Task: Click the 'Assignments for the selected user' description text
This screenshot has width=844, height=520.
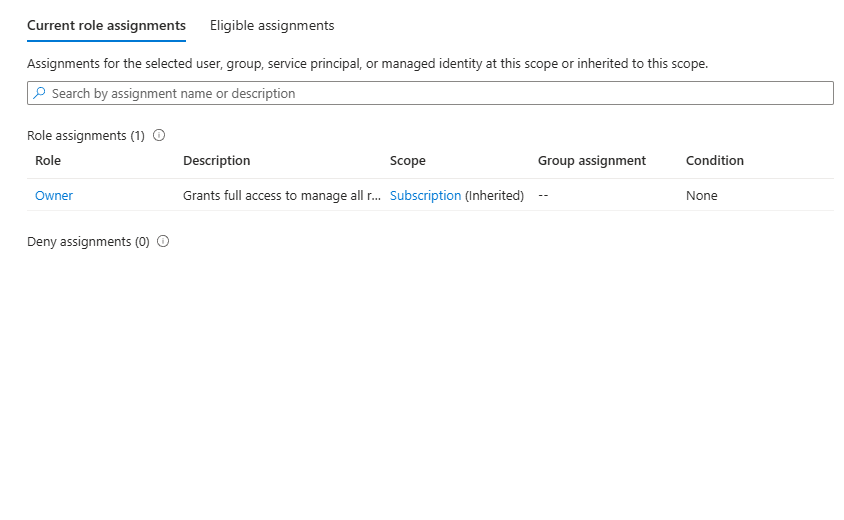Action: pos(367,64)
